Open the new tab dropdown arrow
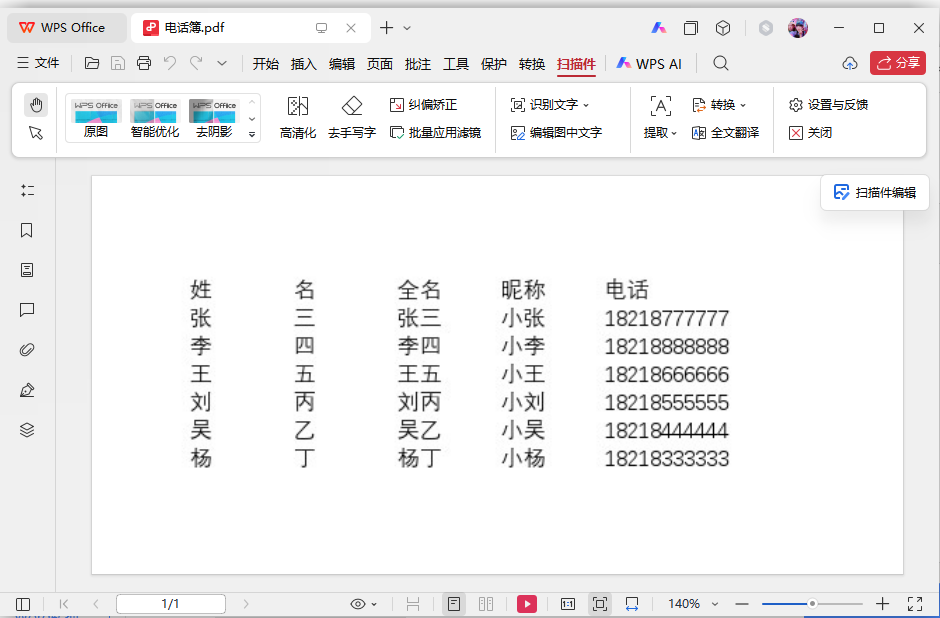 point(407,28)
